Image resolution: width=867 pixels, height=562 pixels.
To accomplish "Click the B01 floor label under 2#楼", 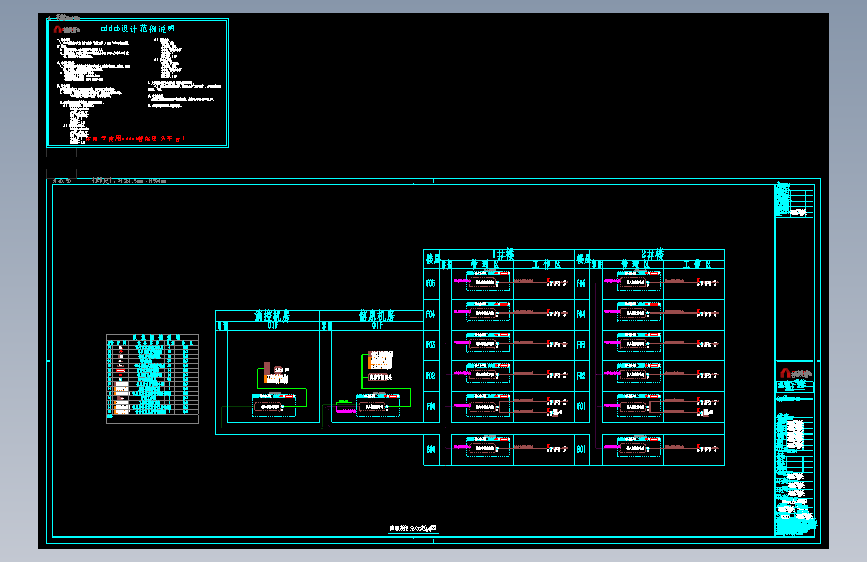I will tap(581, 449).
